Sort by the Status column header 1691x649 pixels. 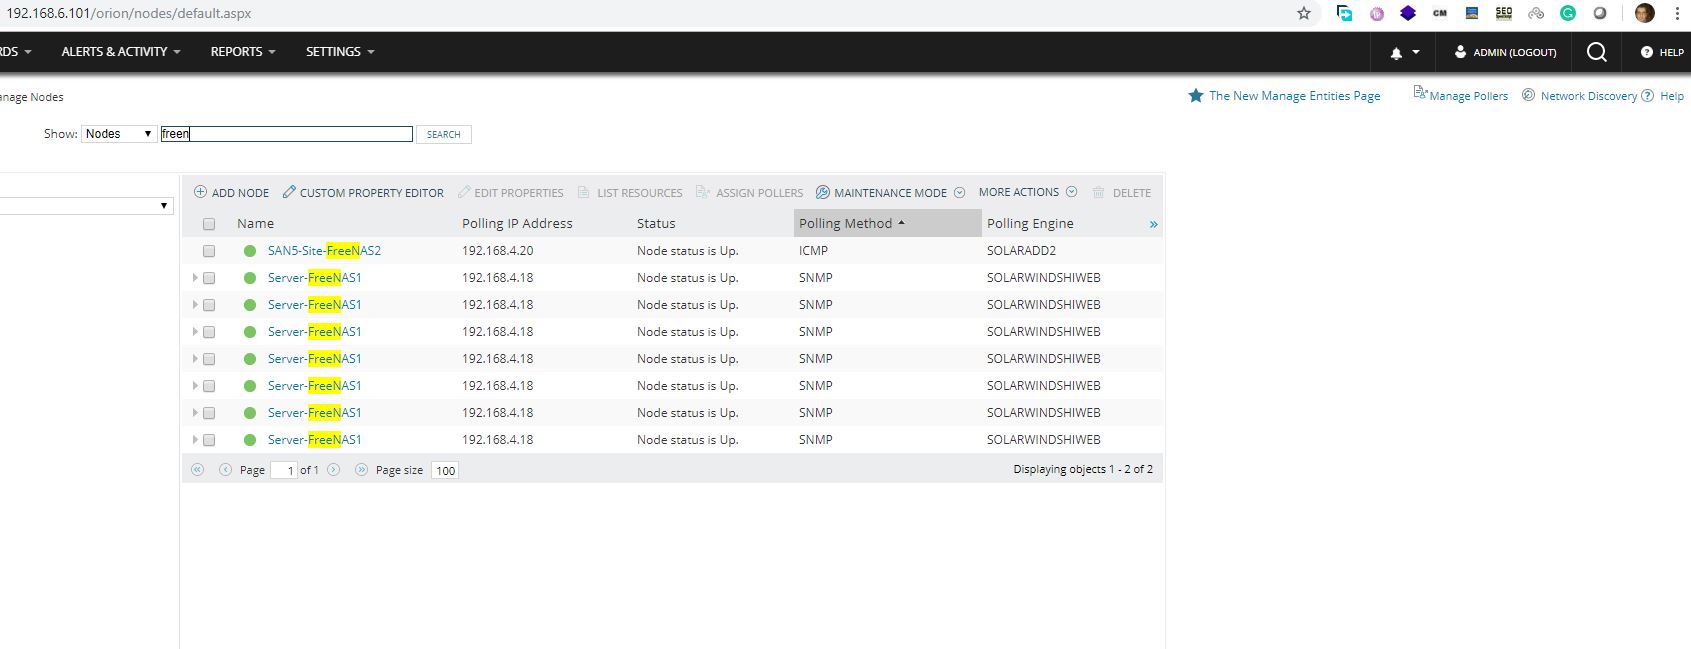[656, 223]
